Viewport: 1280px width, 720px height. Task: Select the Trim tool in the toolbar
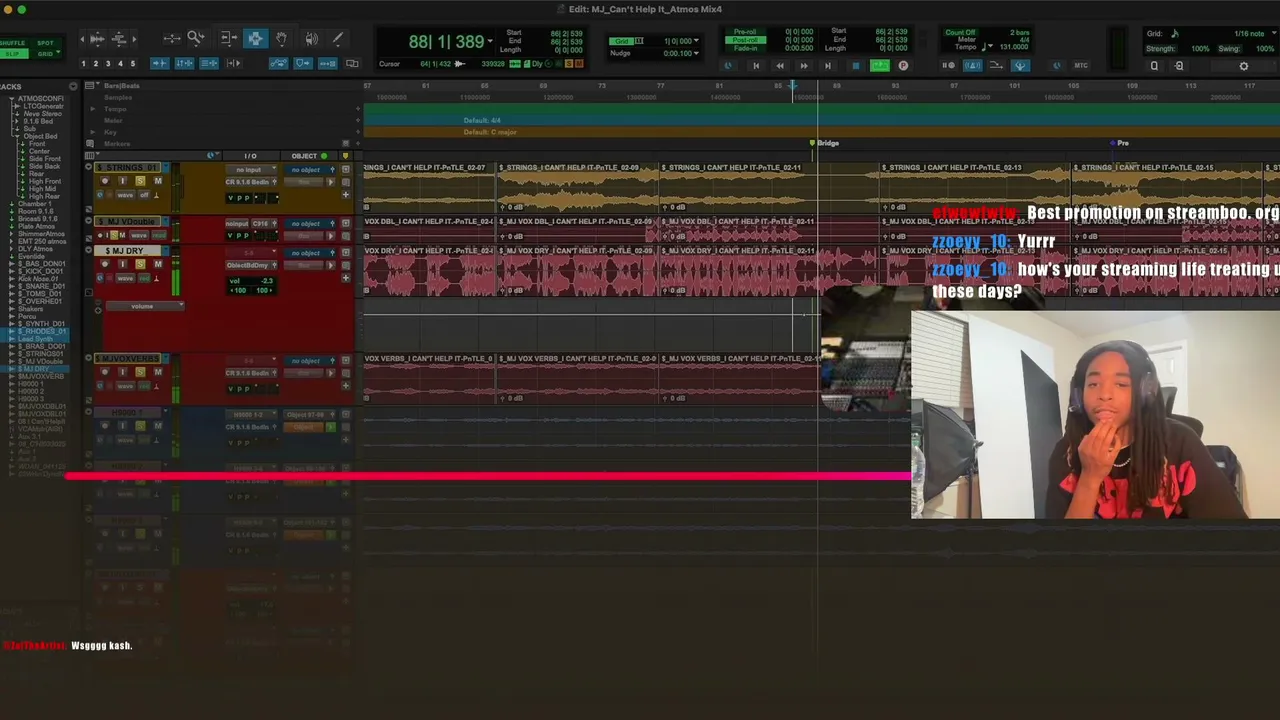[228, 39]
